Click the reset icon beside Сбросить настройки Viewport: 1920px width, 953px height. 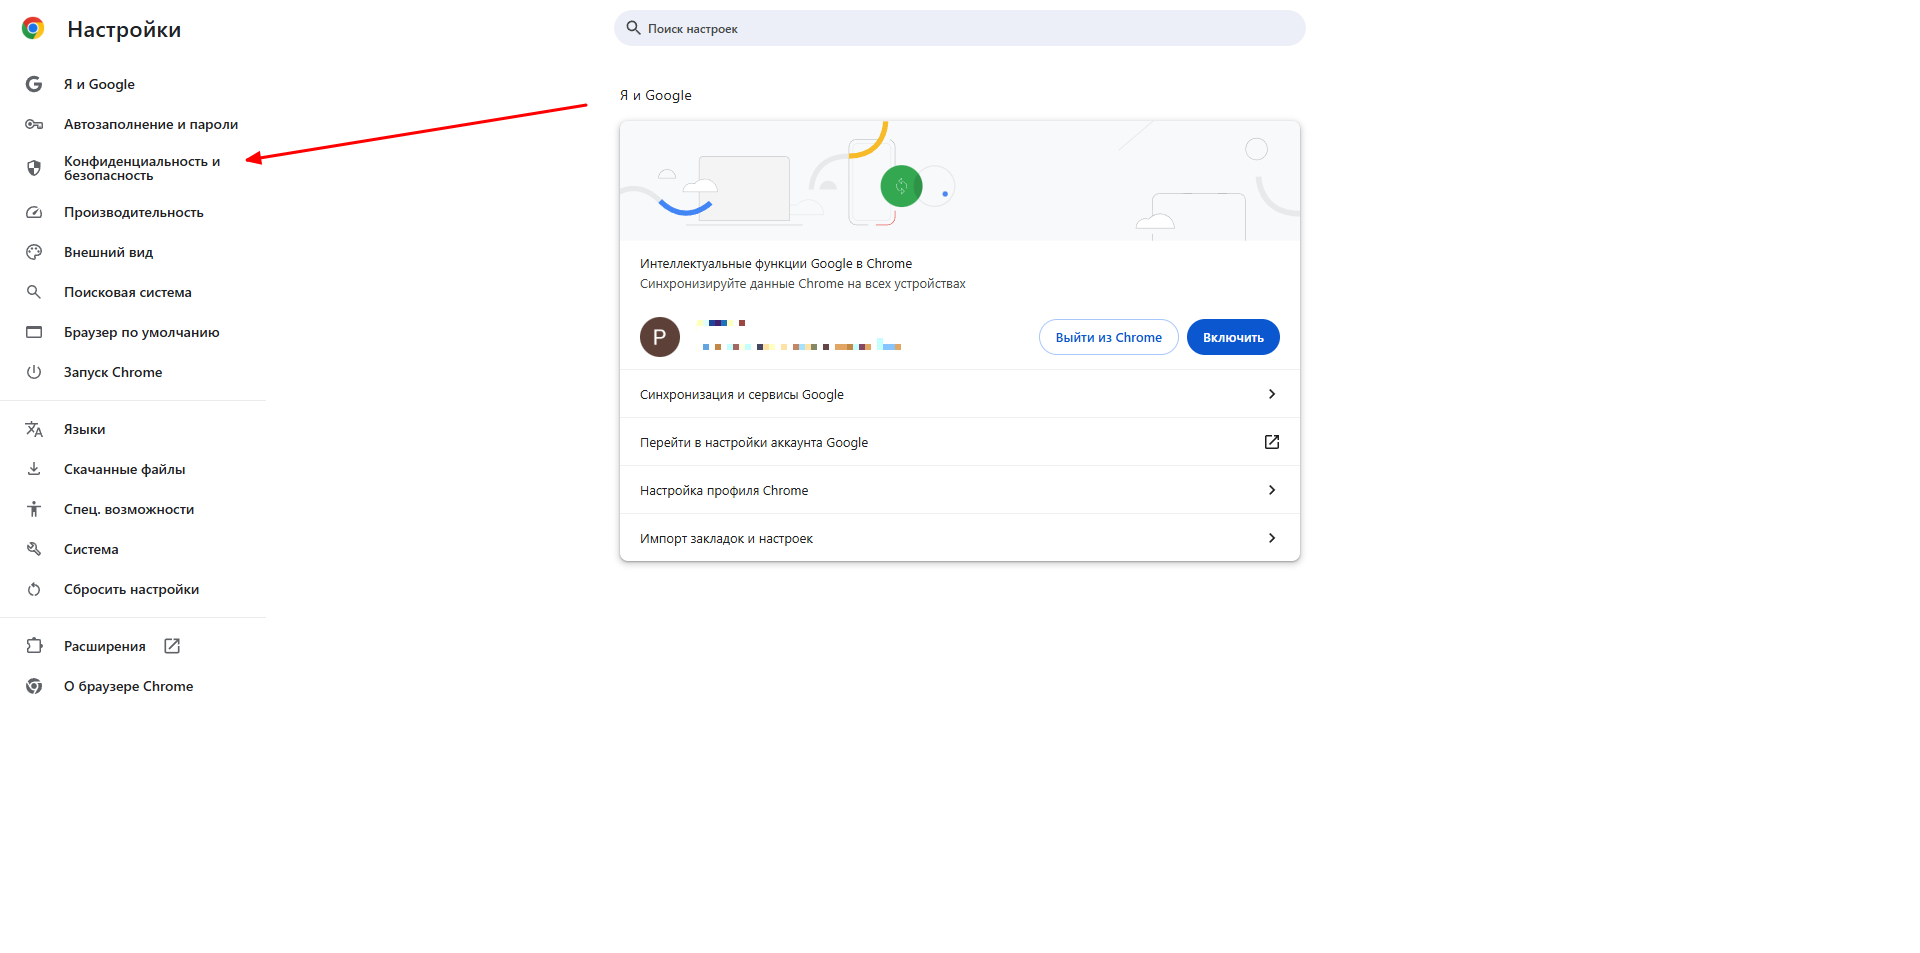click(x=34, y=589)
